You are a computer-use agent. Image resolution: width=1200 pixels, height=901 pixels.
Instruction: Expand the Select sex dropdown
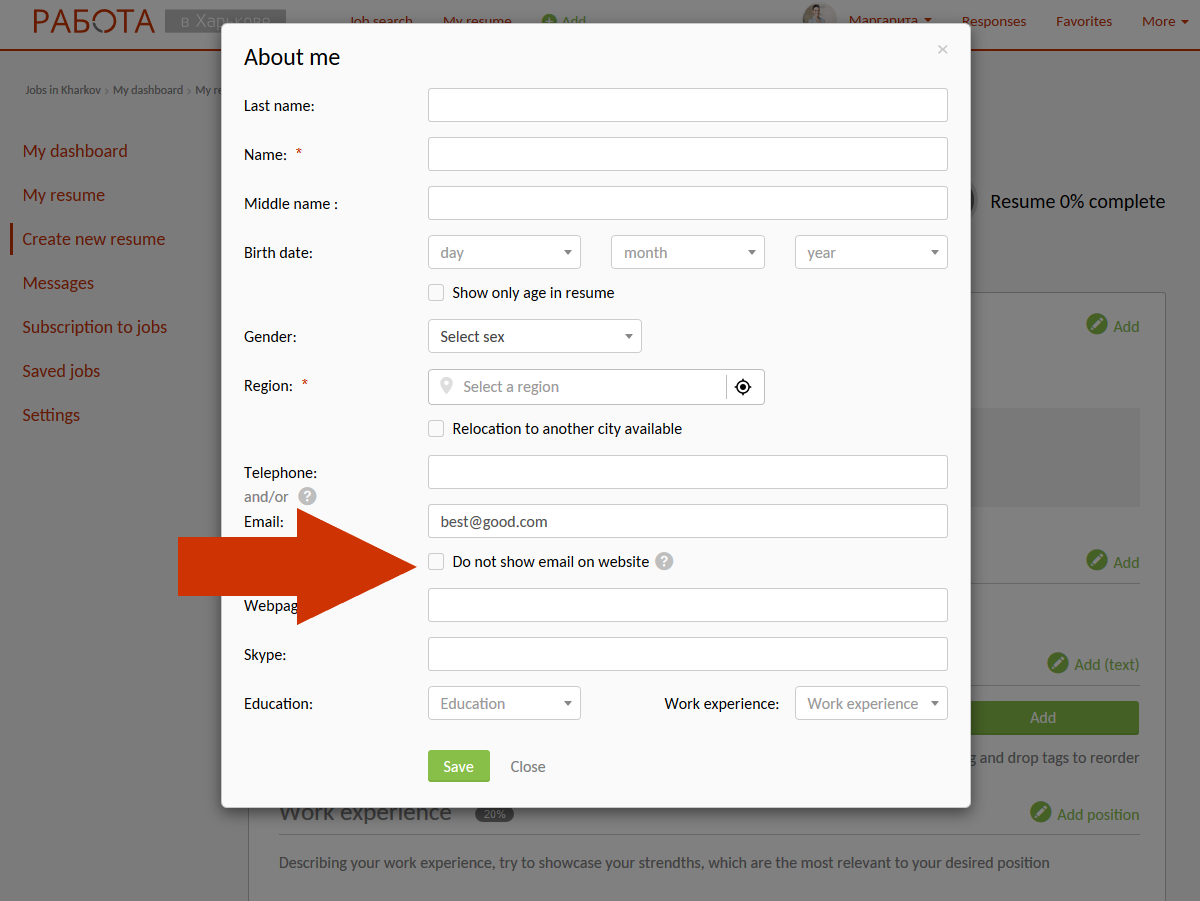coord(534,337)
